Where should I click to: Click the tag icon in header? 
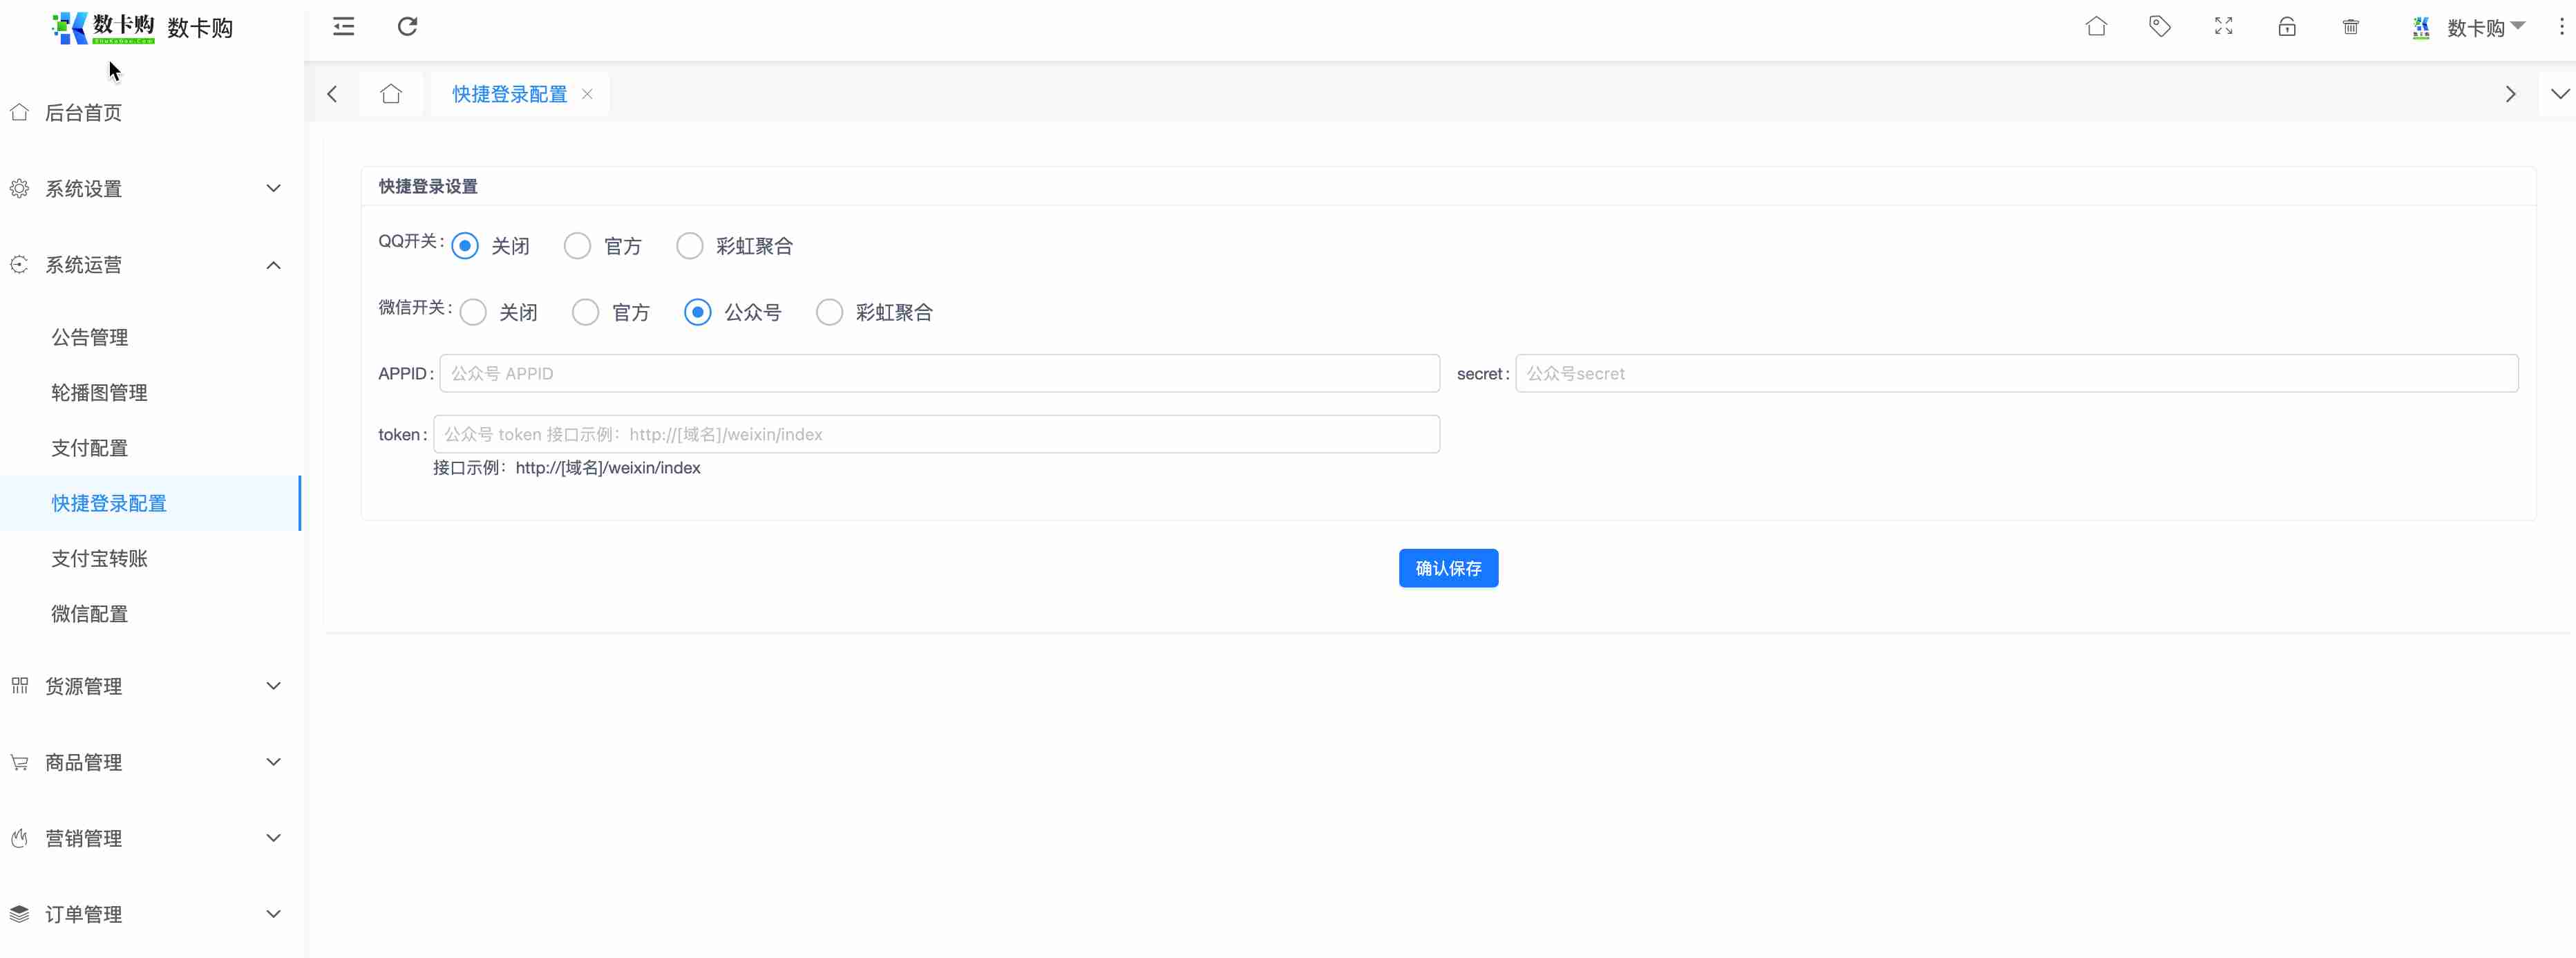click(x=2159, y=27)
